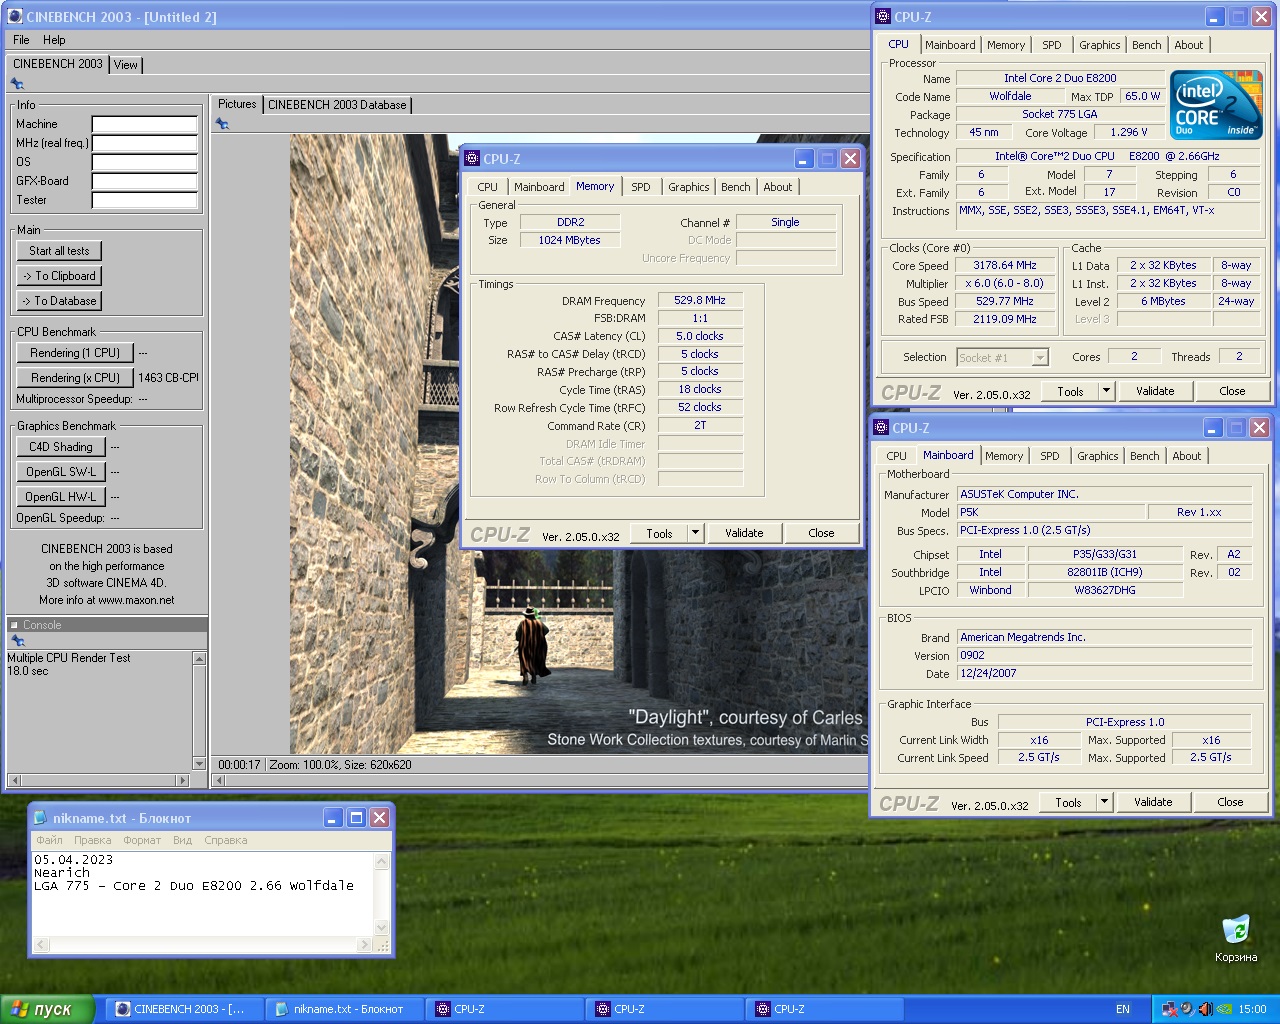The height and width of the screenshot is (1024, 1280).
Task: Click the Nearich line in Notepad
Action: (x=62, y=872)
